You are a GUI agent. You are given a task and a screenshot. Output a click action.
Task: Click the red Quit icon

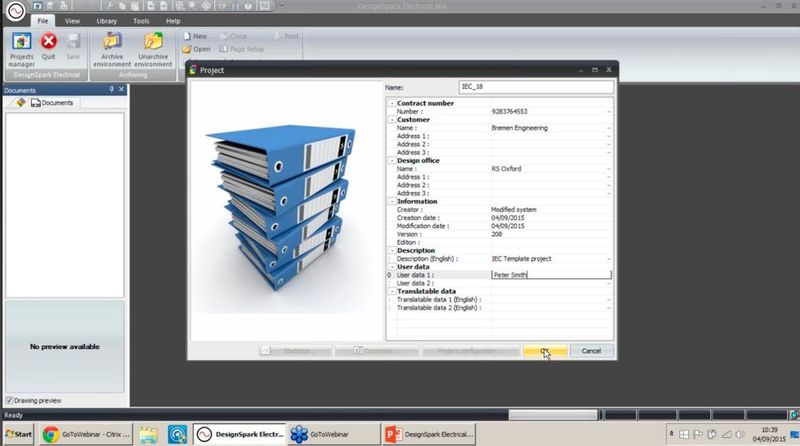(x=48, y=47)
